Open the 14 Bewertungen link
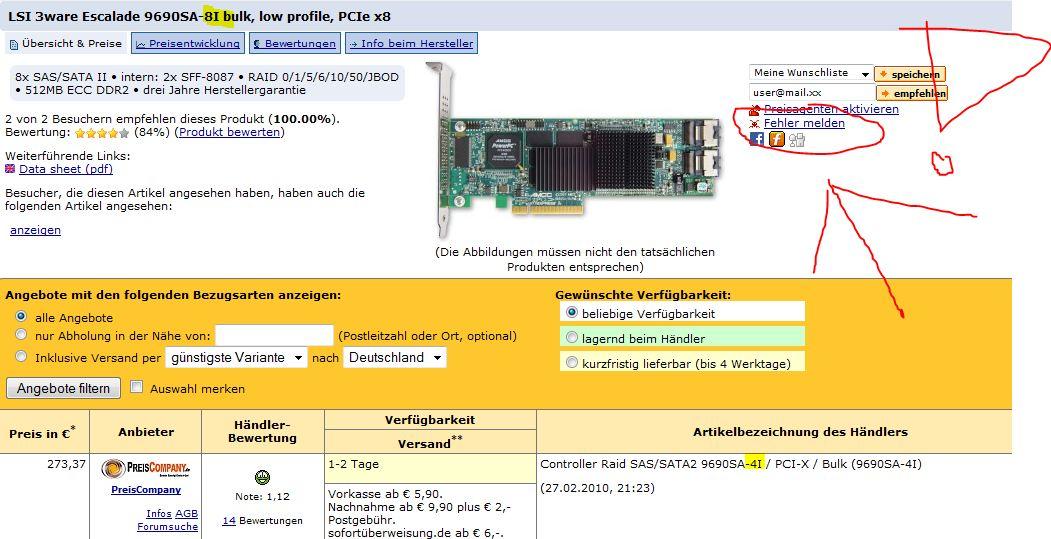 point(229,520)
